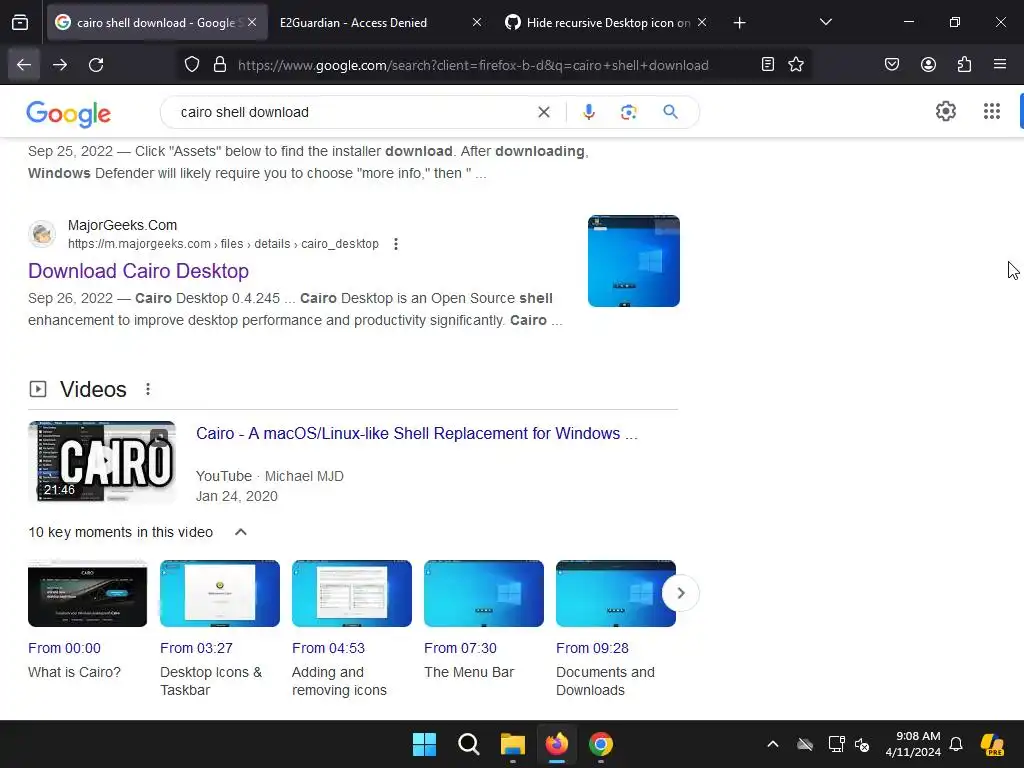The image size is (1024, 768).
Task: Open MajorGeeks result three-dot options
Action: pyautogui.click(x=396, y=244)
